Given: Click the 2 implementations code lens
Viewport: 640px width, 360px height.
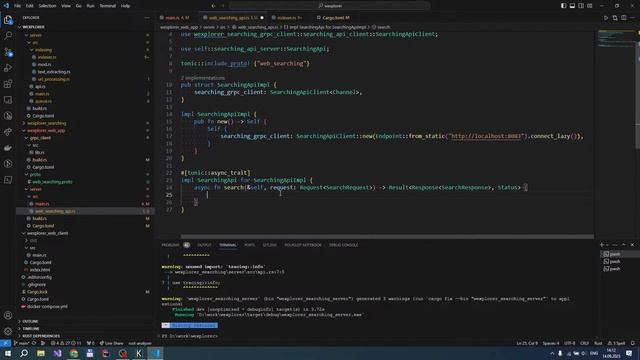Looking at the screenshot, I should [203, 78].
